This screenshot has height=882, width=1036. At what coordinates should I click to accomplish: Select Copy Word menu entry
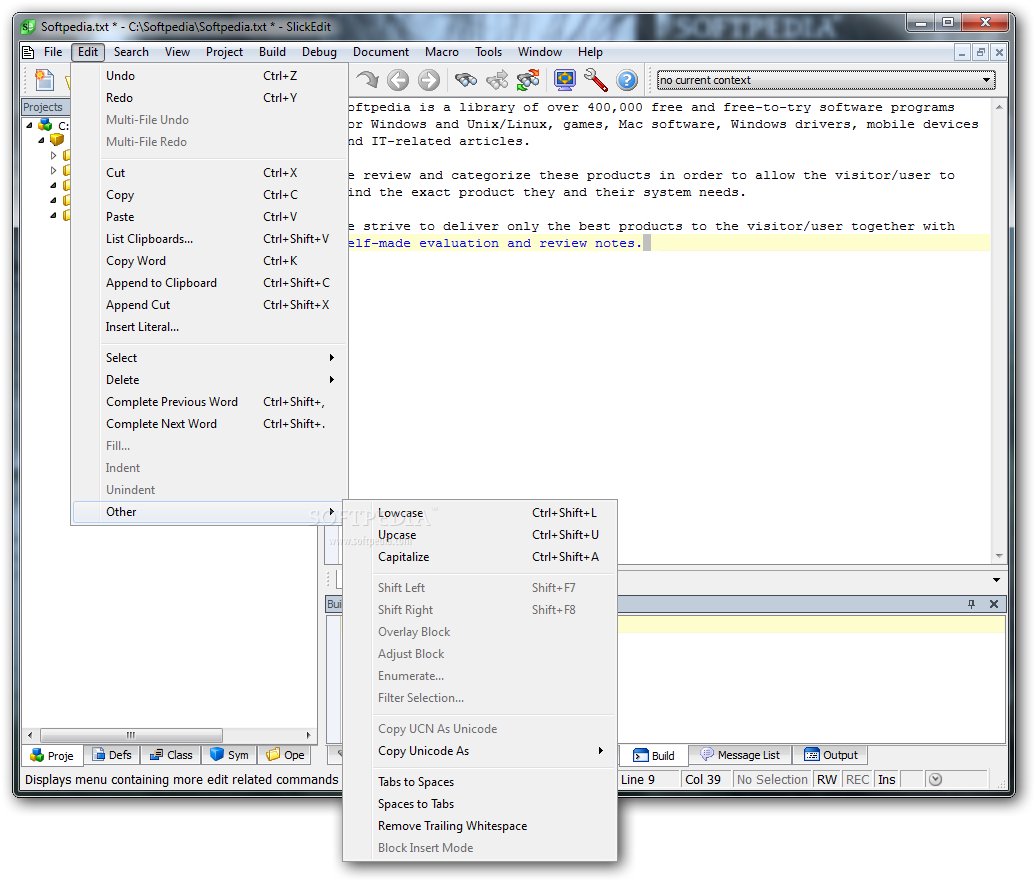tap(209, 261)
